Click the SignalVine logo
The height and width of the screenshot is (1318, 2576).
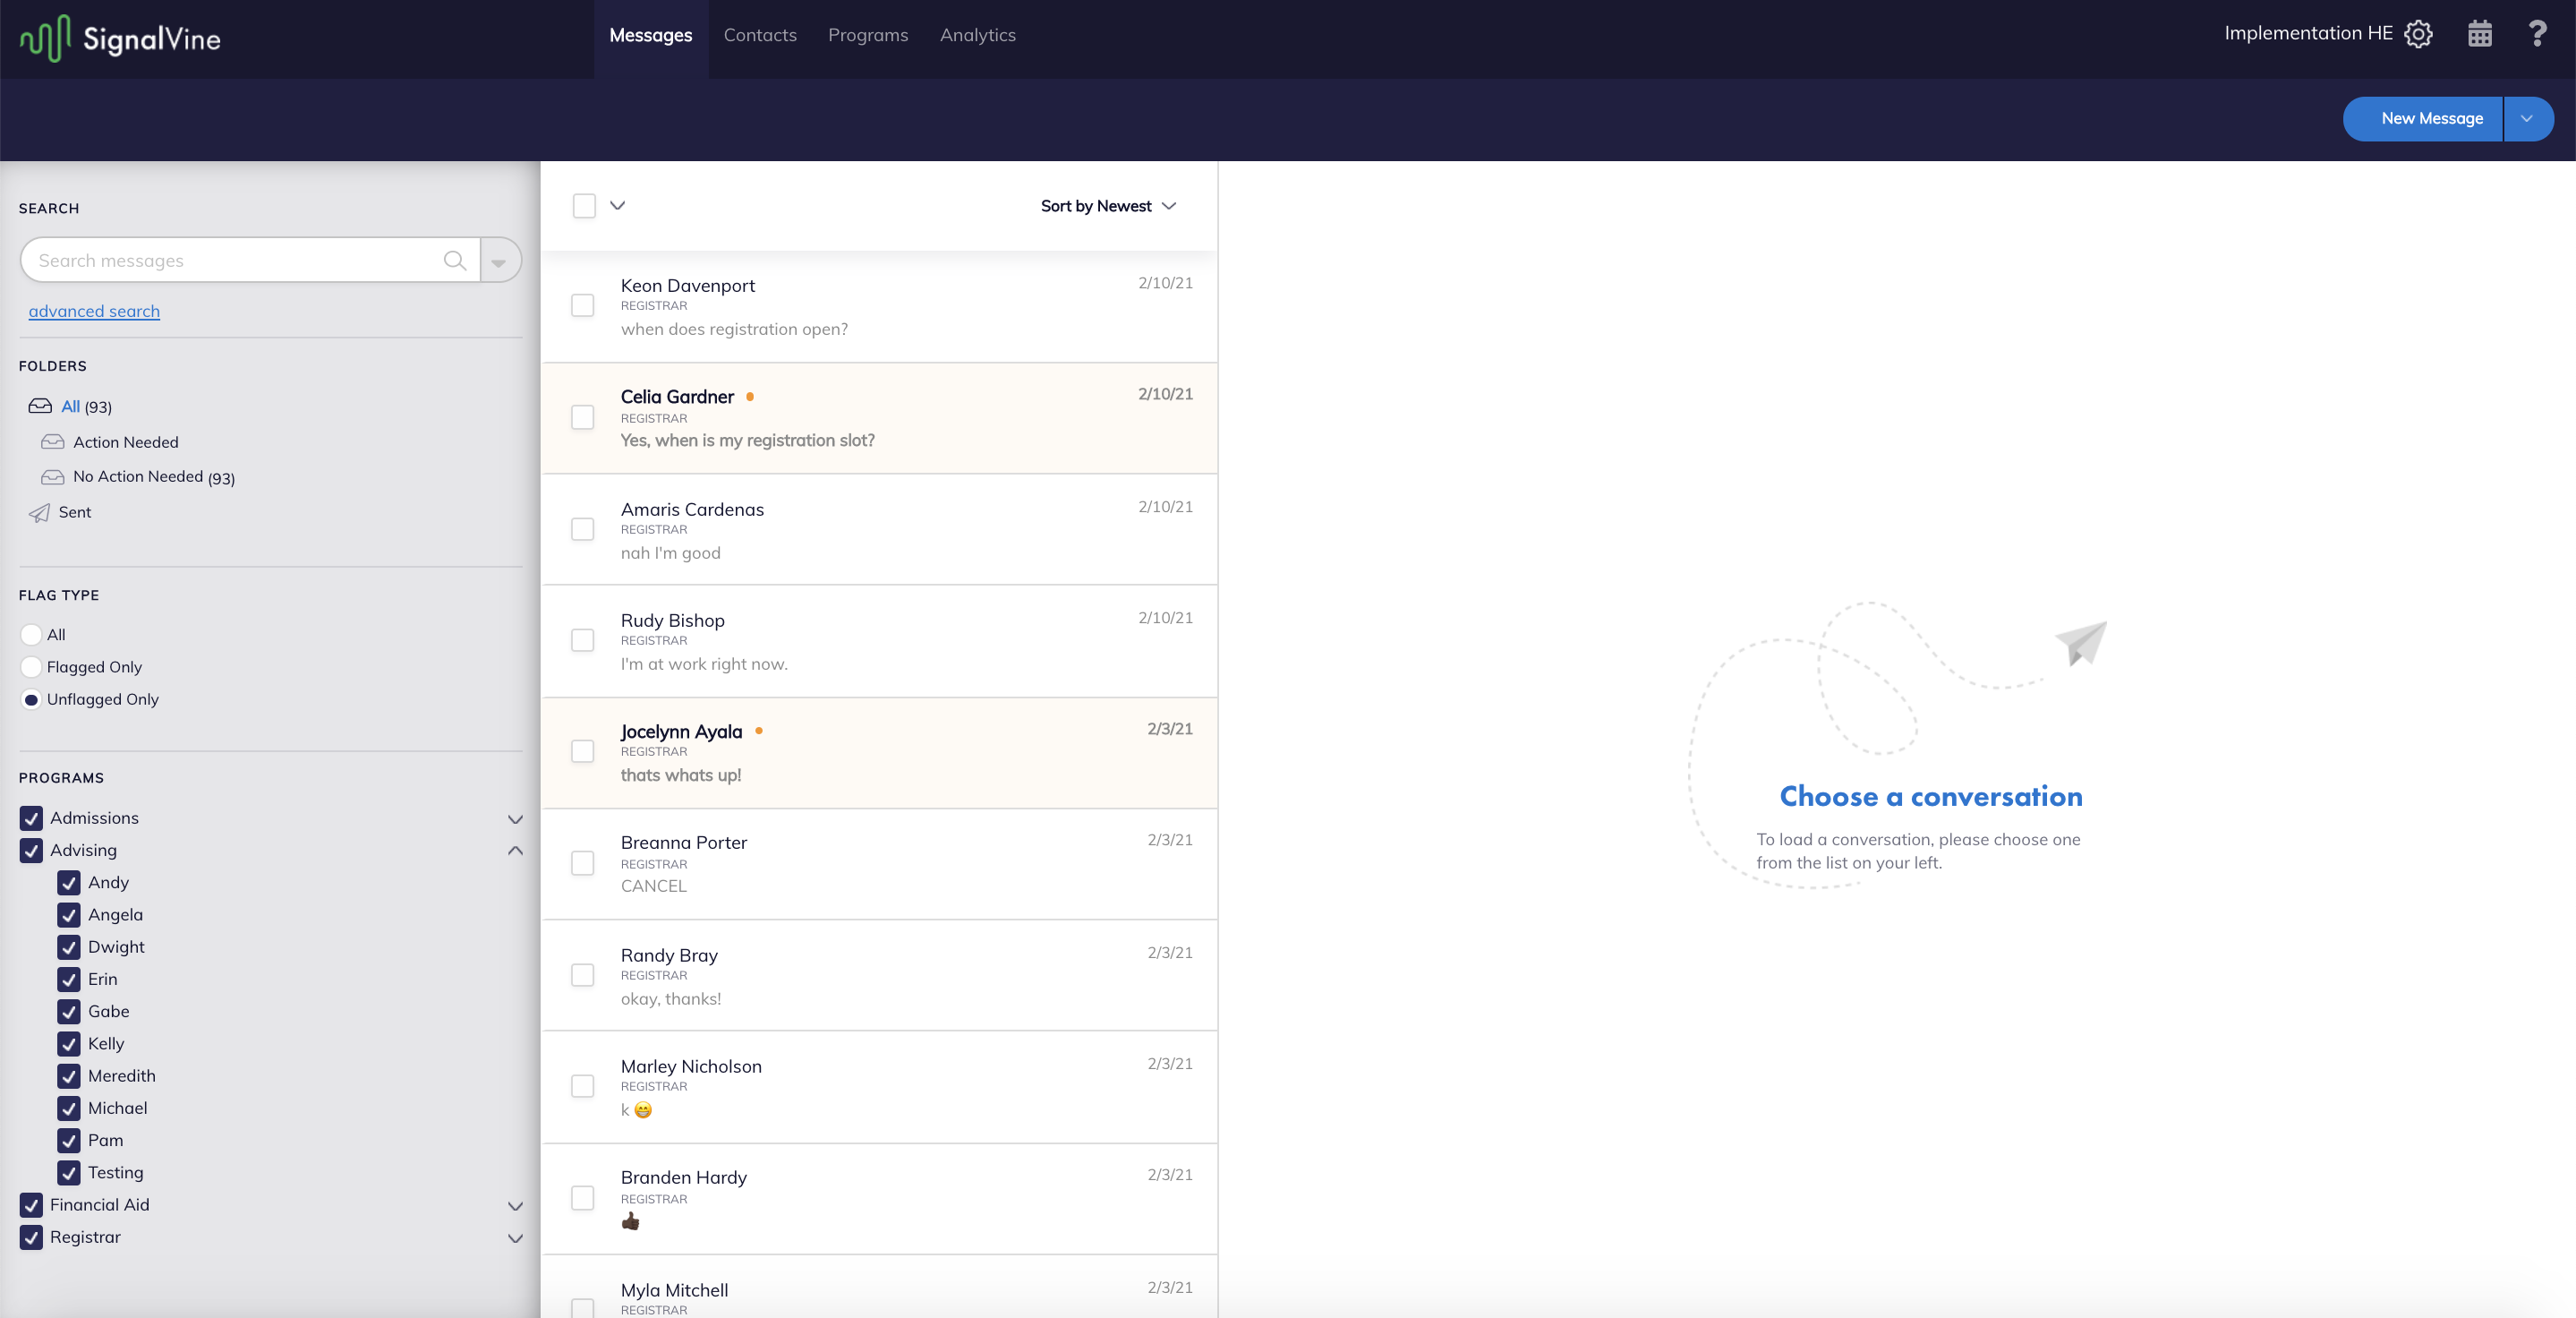(x=121, y=38)
